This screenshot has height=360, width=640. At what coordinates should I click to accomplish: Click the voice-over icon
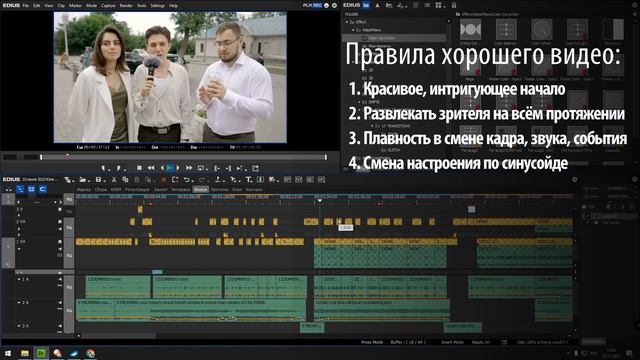(x=260, y=180)
